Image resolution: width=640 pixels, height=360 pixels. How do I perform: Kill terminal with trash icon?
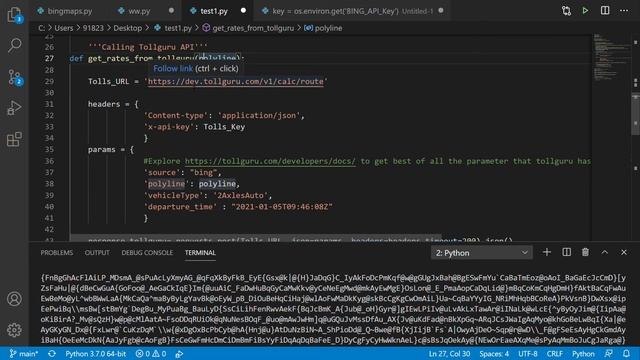tap(585, 252)
